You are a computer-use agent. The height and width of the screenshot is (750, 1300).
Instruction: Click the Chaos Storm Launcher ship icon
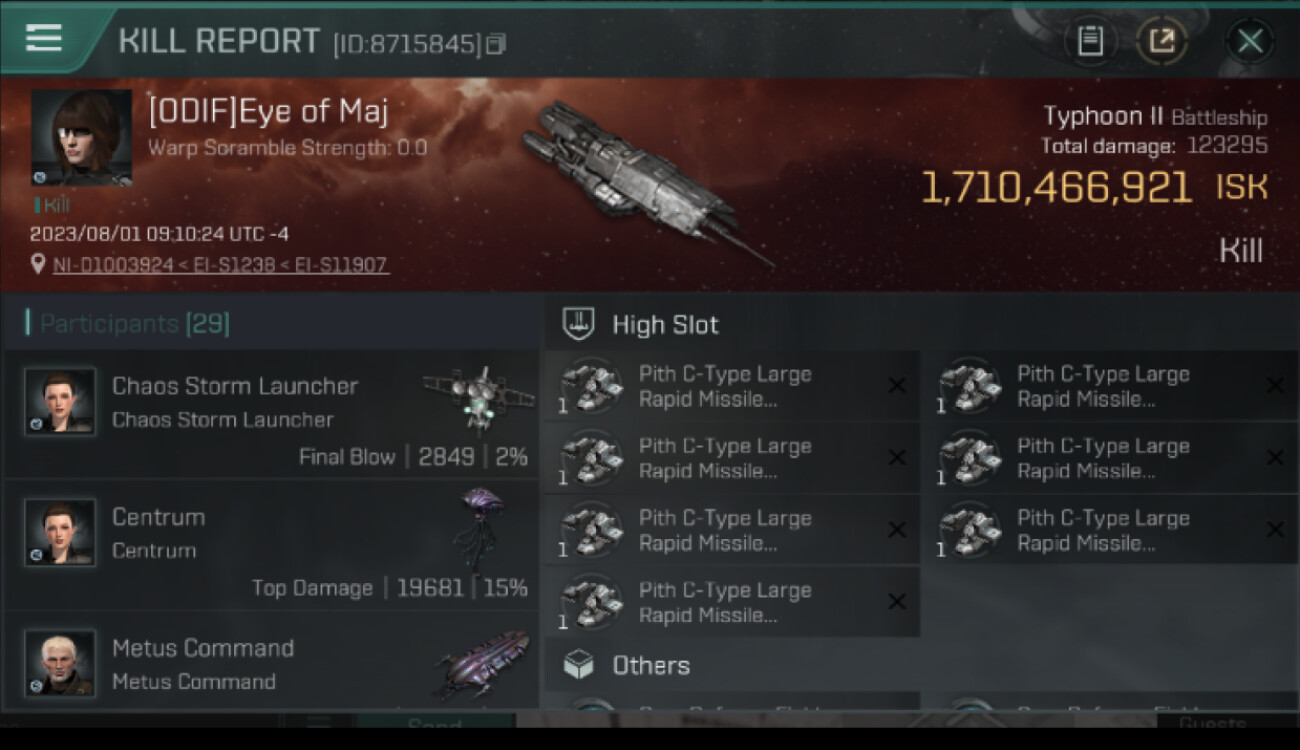click(x=477, y=398)
